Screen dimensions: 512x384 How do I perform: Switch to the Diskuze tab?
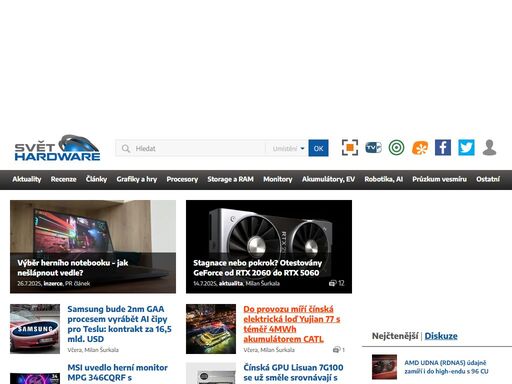[x=441, y=336]
